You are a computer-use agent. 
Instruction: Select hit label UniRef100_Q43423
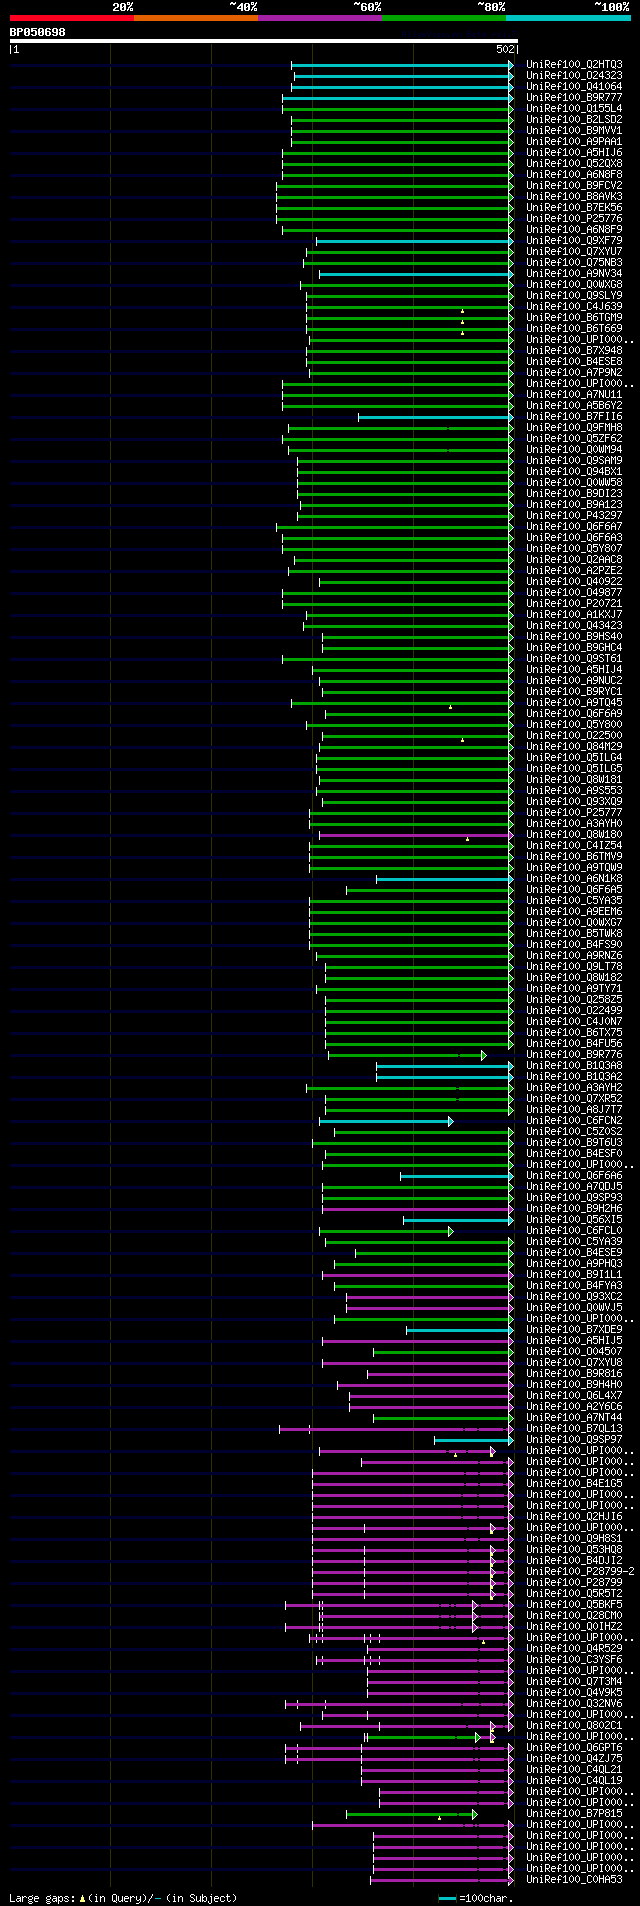pyautogui.click(x=574, y=626)
